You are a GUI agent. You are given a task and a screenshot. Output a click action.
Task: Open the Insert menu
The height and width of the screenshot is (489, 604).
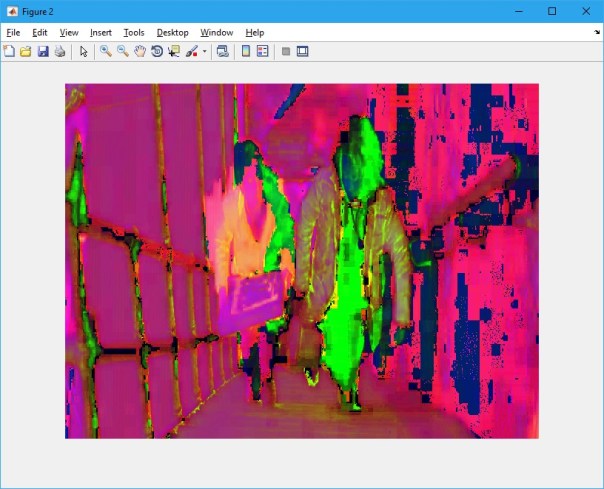pyautogui.click(x=101, y=32)
